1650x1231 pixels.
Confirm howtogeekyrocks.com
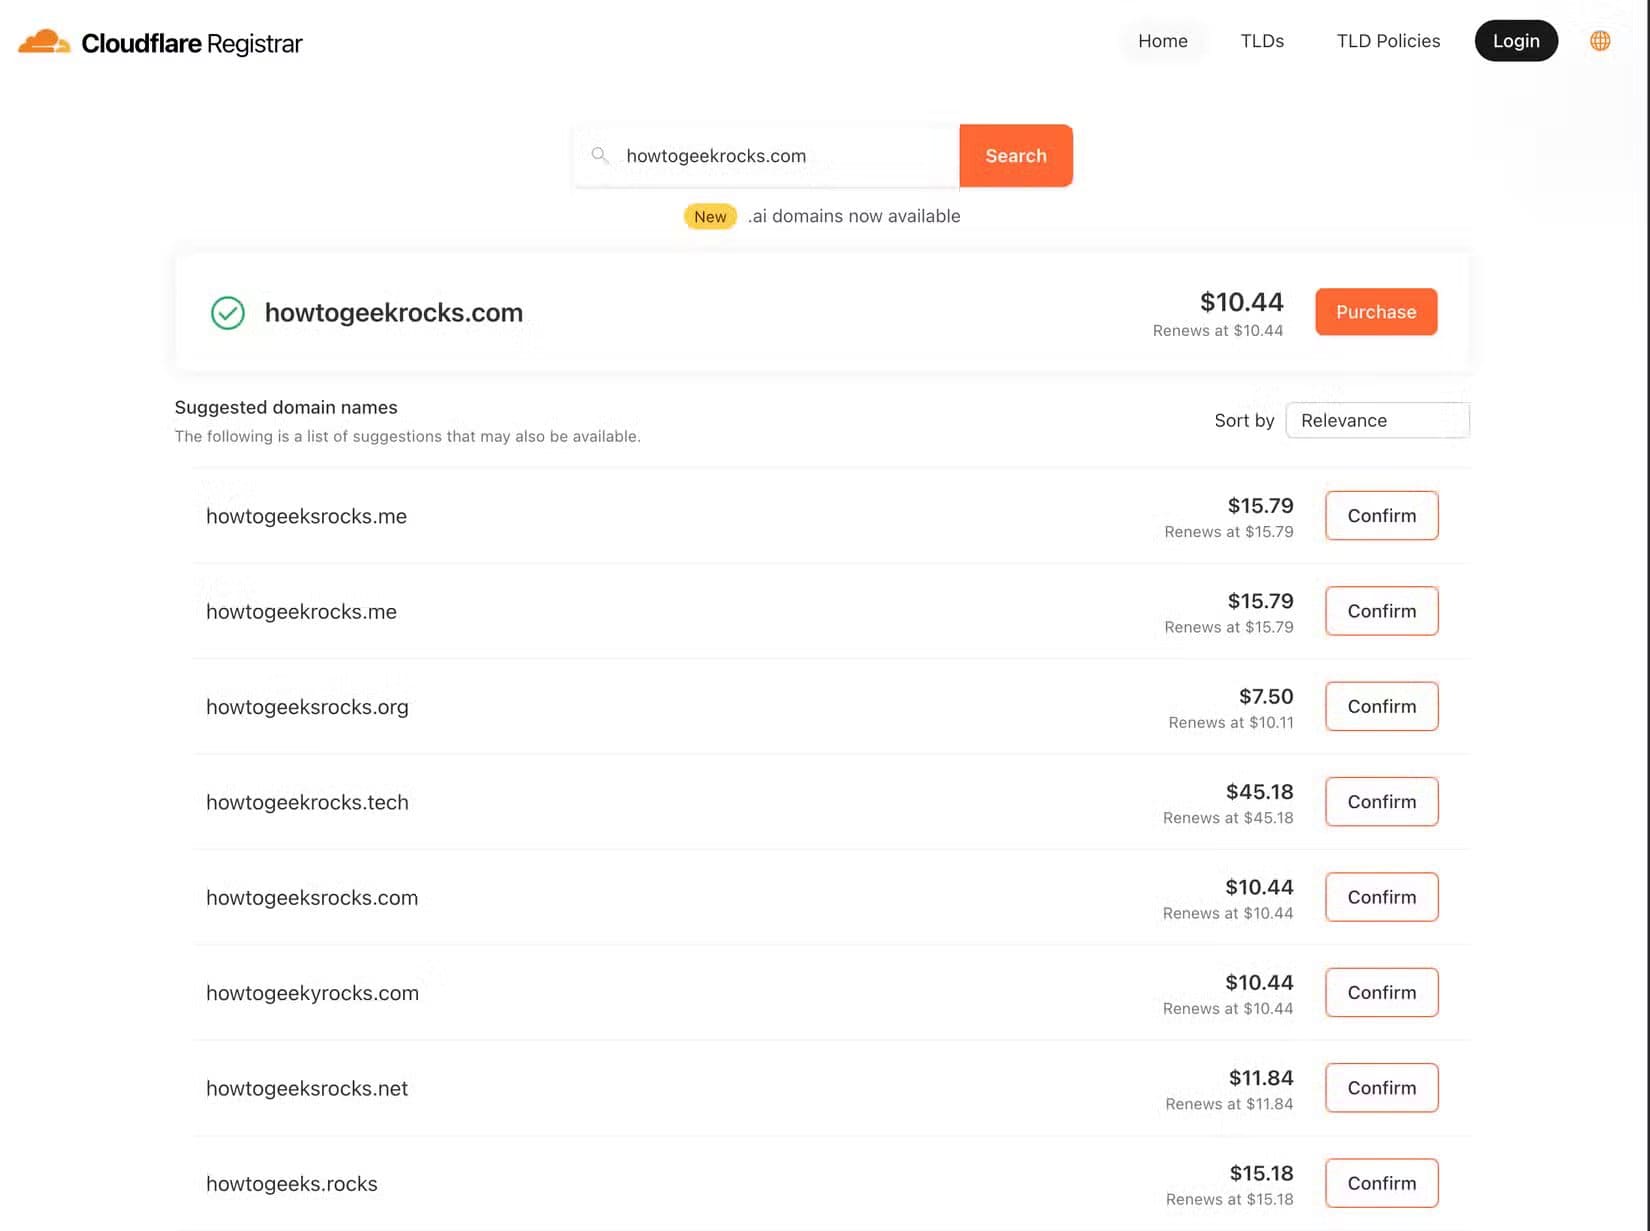pyautogui.click(x=1381, y=993)
